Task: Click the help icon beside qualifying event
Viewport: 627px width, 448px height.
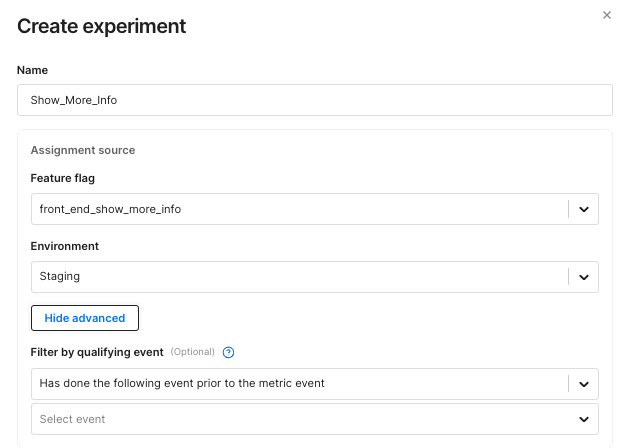Action: (229, 352)
